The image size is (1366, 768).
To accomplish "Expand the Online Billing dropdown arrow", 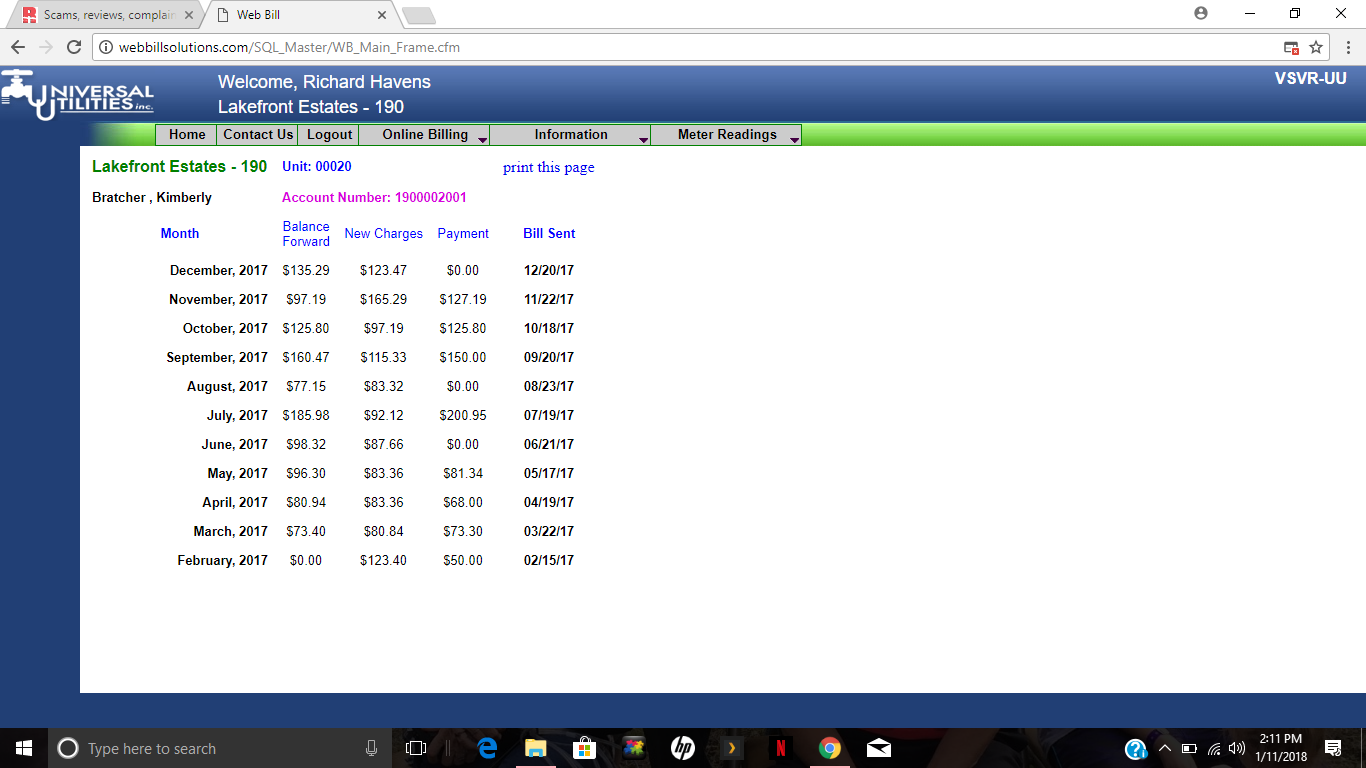I will coord(482,140).
